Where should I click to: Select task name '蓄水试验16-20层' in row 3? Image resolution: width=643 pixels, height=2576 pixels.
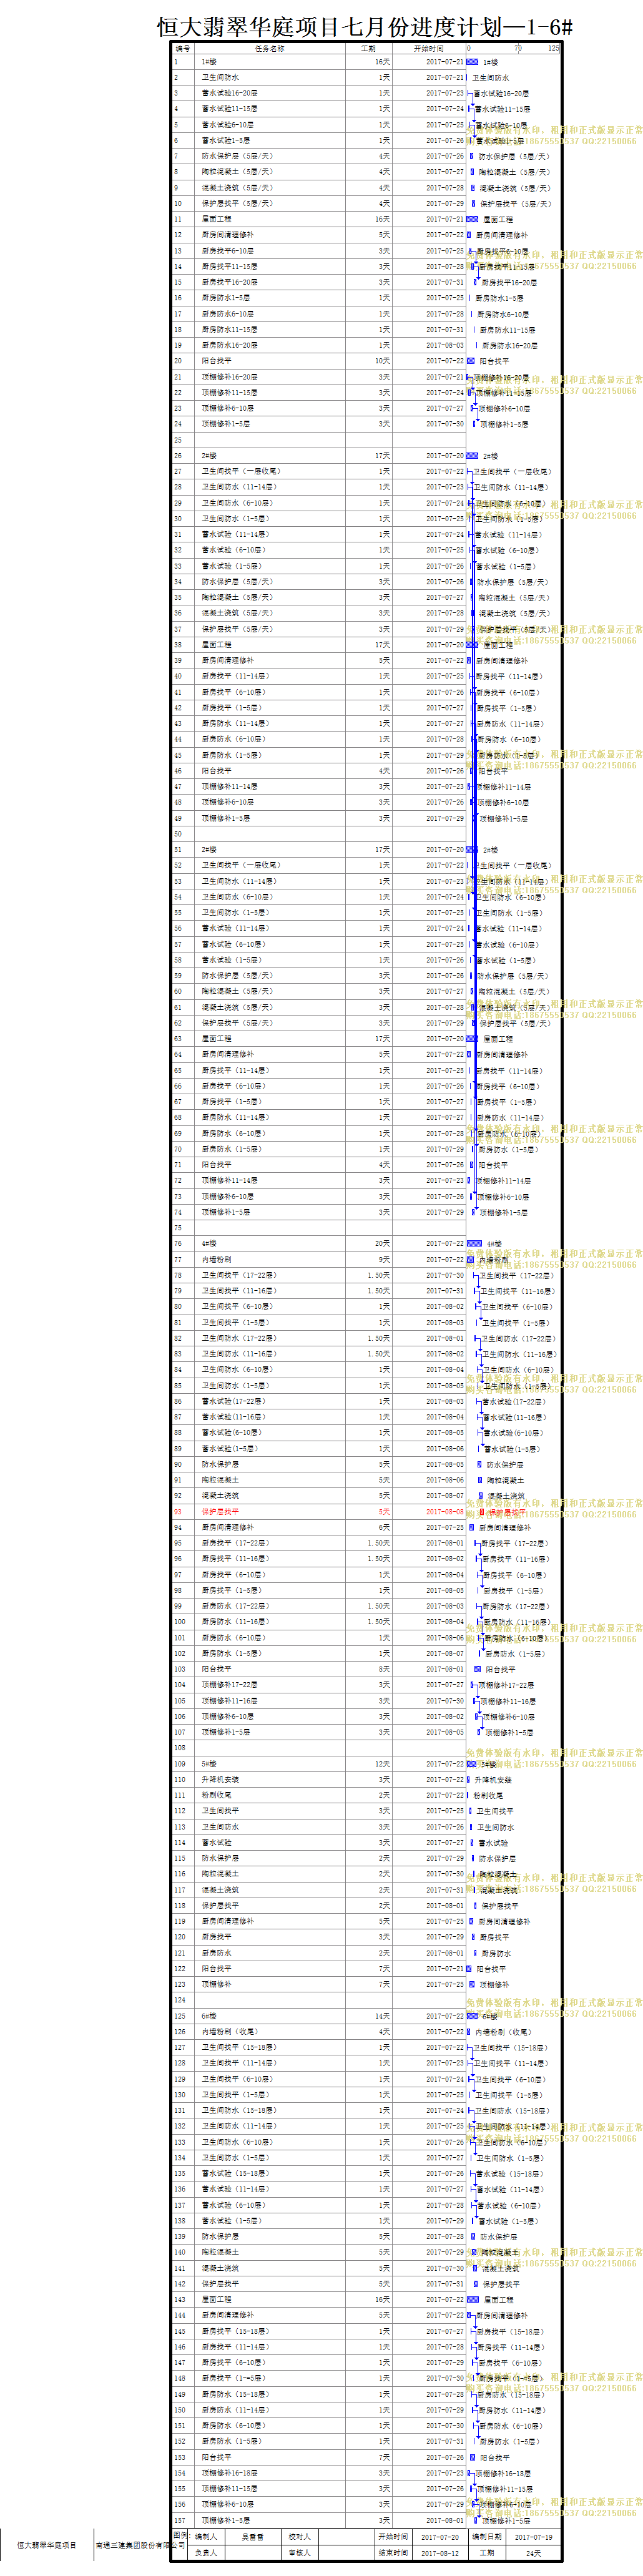pyautogui.click(x=229, y=93)
